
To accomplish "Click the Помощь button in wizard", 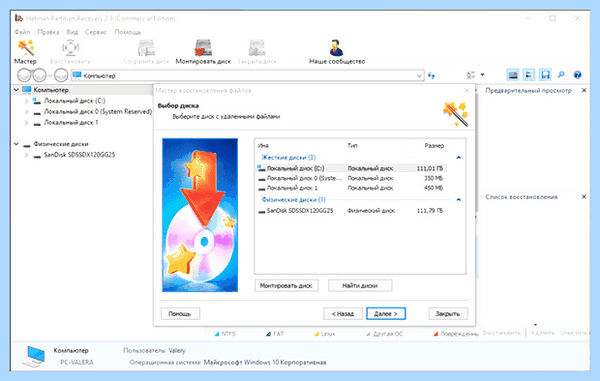I will click(x=179, y=314).
